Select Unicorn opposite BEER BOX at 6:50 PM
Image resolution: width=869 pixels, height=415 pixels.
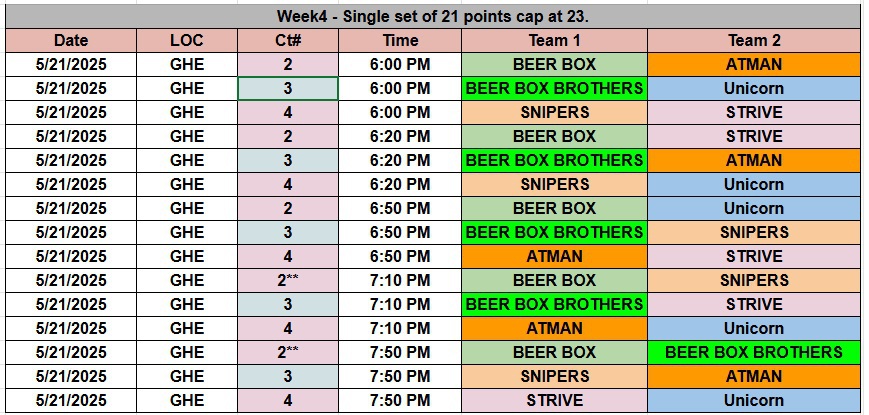(x=753, y=209)
